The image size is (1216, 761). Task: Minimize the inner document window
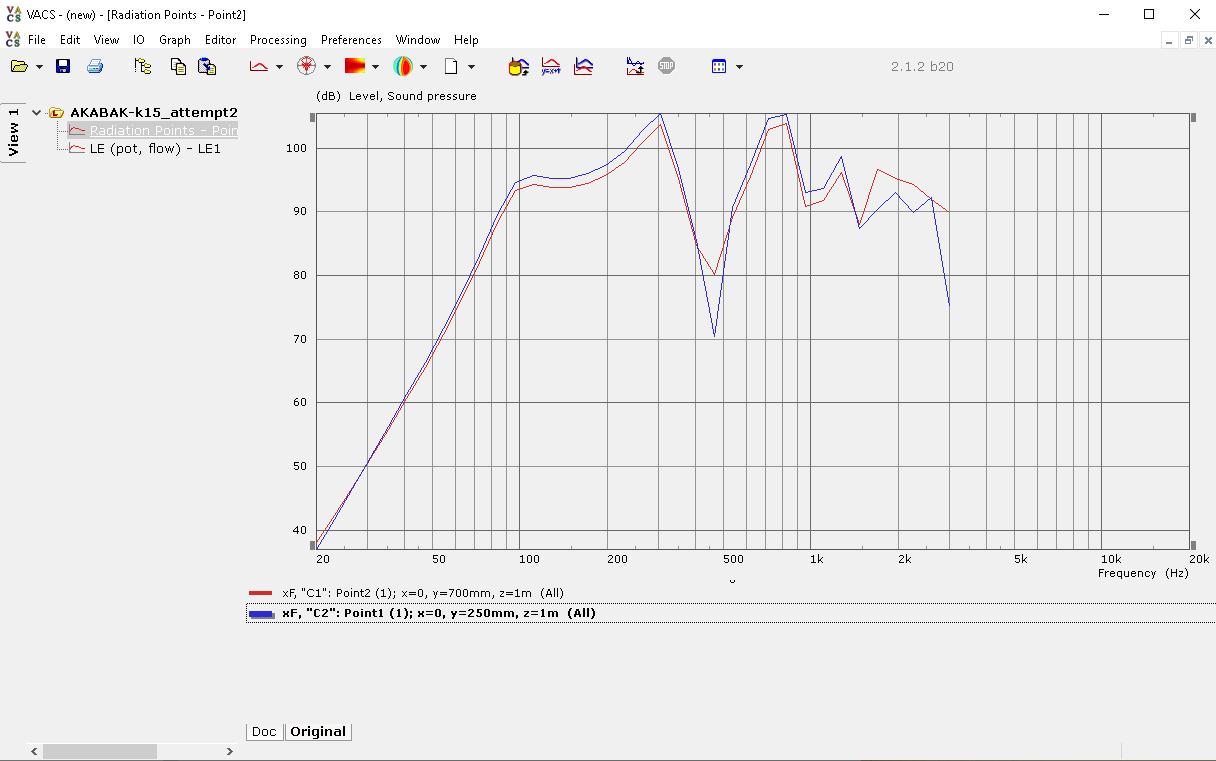coord(1171,40)
